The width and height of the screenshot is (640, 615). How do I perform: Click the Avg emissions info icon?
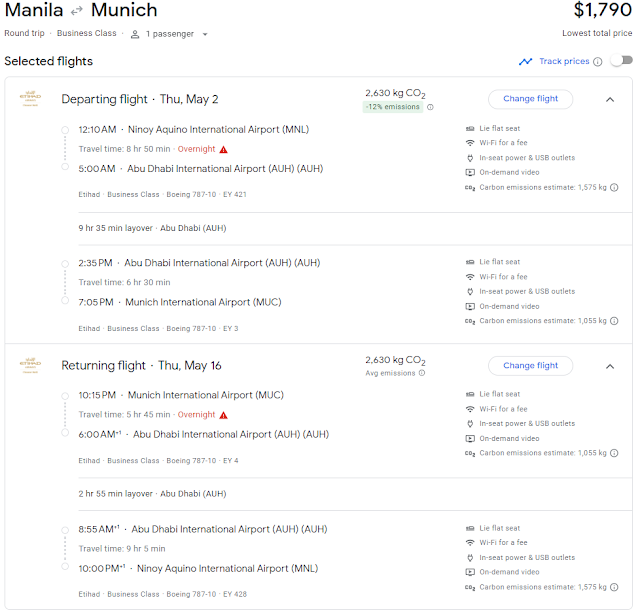coord(421,373)
